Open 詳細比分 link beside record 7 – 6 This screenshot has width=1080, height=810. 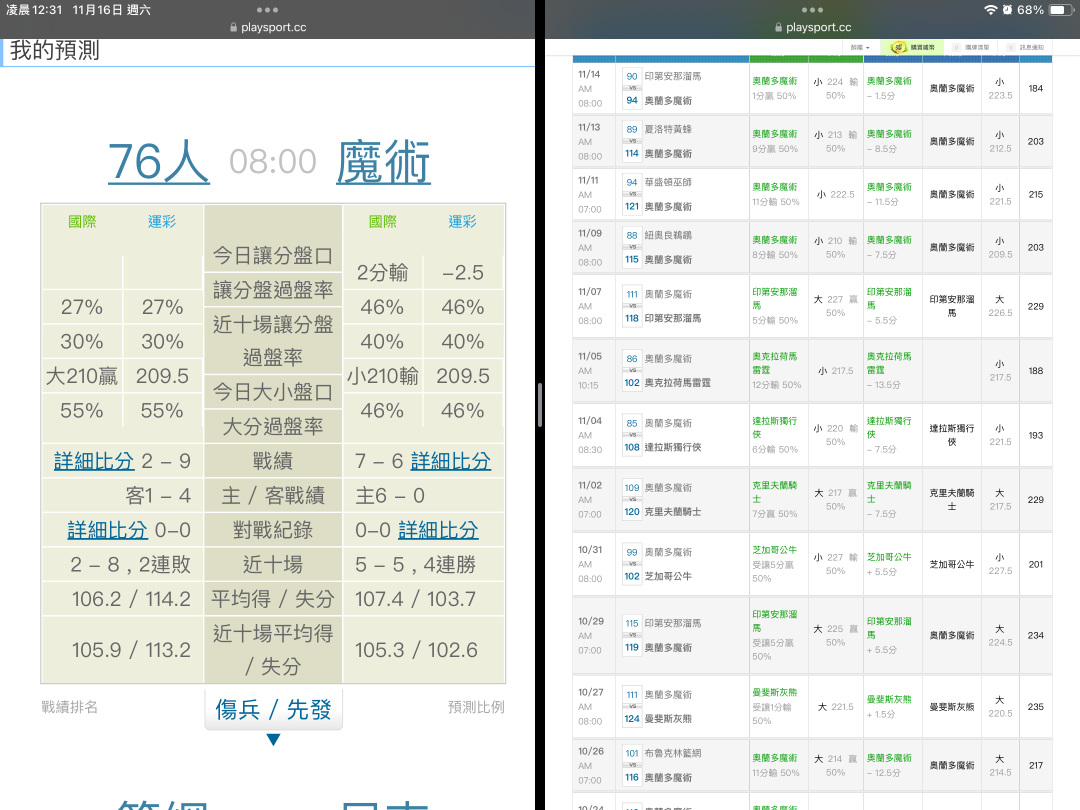(x=451, y=461)
